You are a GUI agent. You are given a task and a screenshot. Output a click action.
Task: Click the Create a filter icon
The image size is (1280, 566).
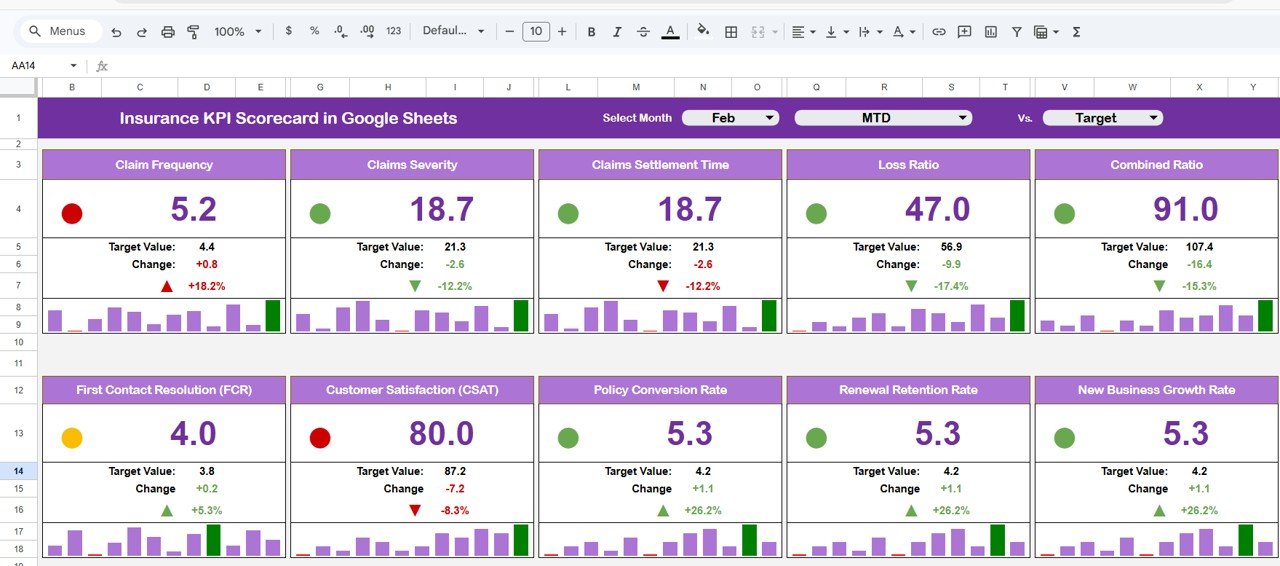[x=1017, y=32]
